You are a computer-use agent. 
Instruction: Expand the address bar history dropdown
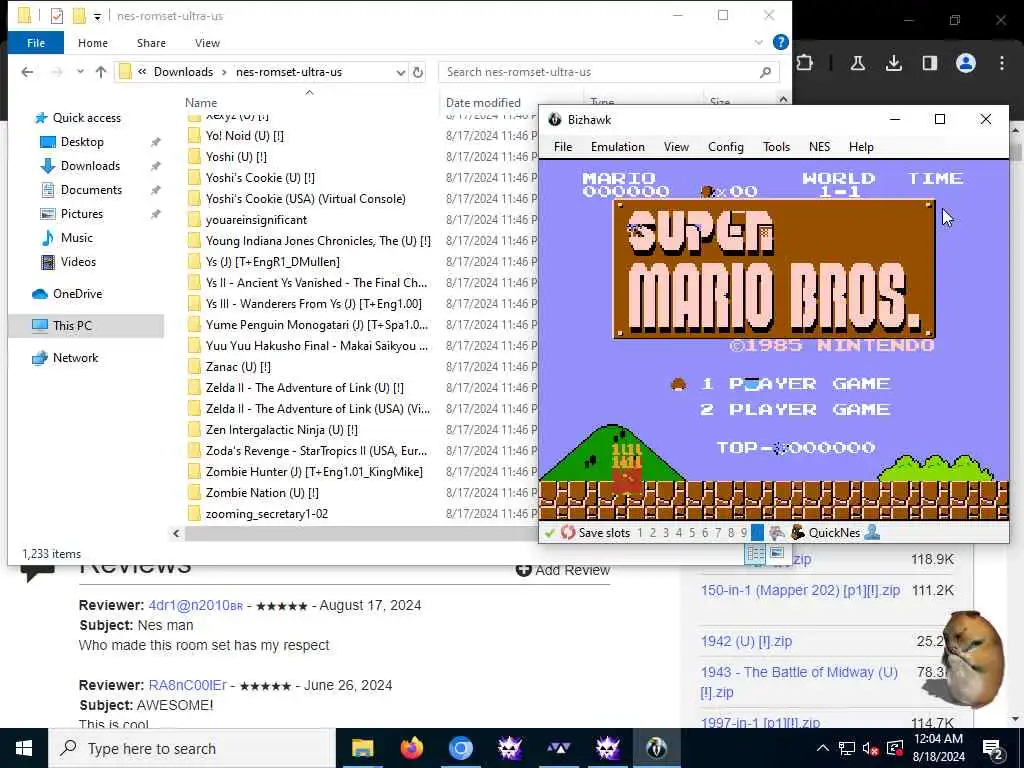[x=400, y=72]
